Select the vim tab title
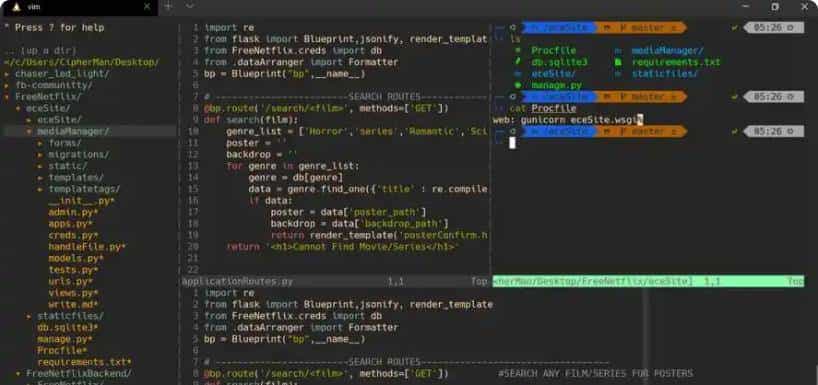 (34, 7)
